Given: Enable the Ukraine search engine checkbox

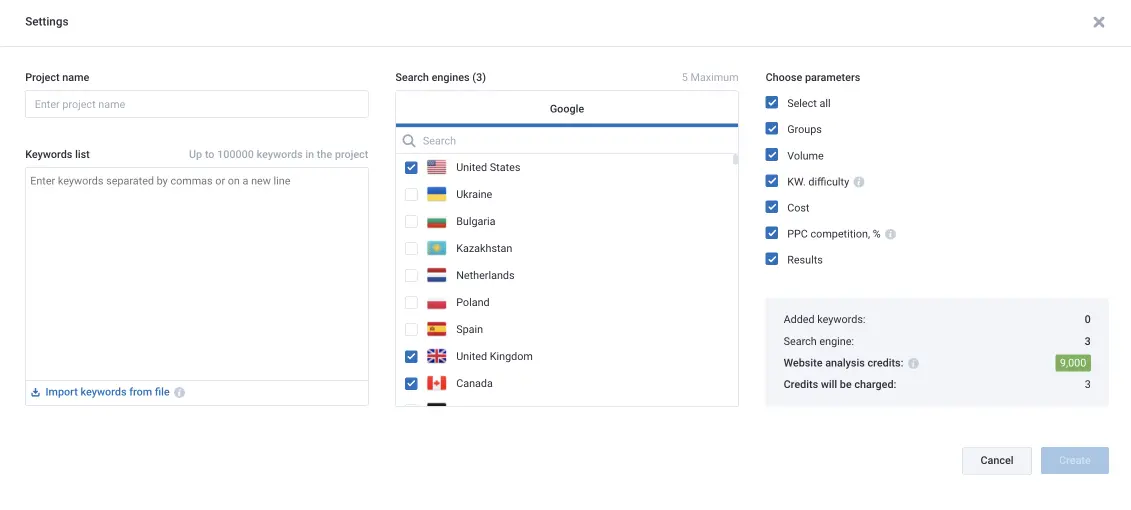Looking at the screenshot, I should (x=411, y=194).
